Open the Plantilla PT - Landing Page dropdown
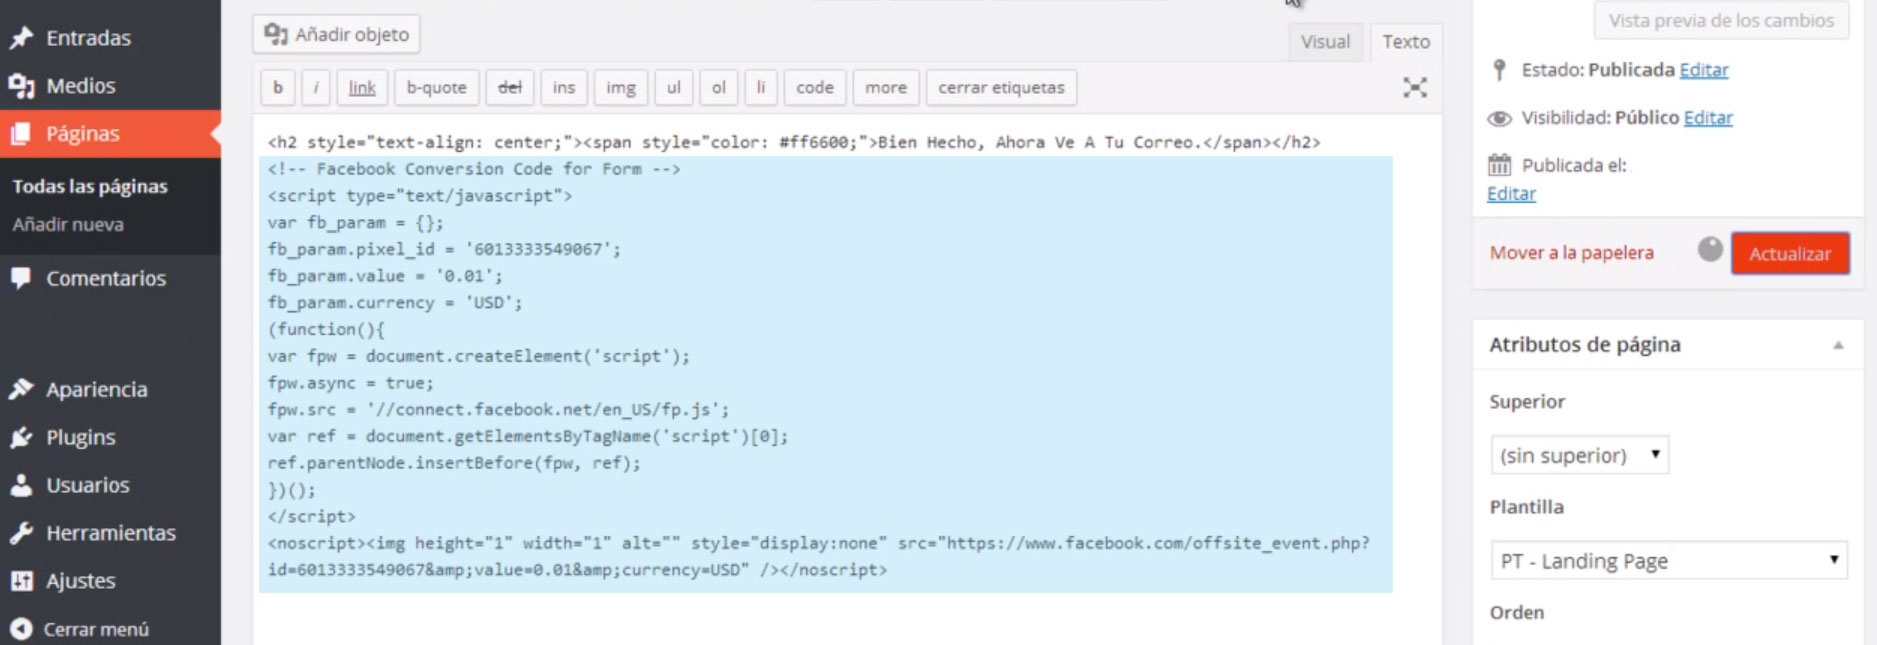1877x645 pixels. click(1669, 561)
